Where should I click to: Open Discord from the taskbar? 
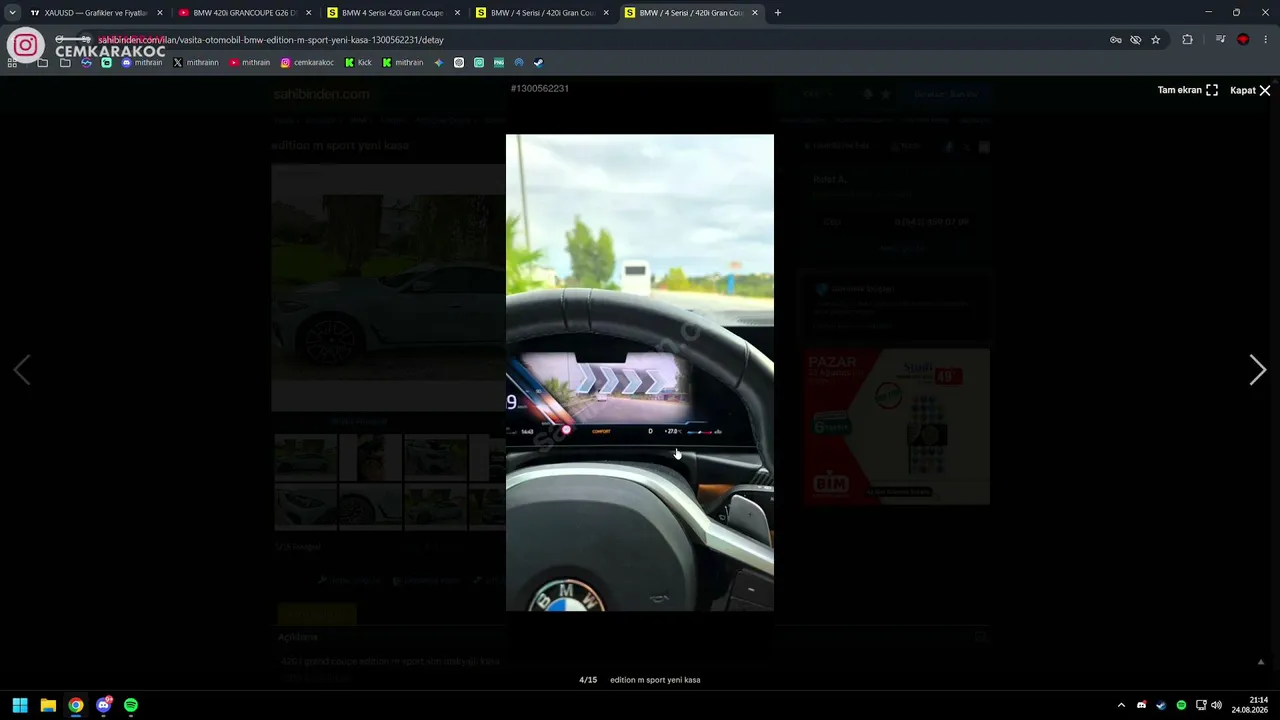point(104,705)
